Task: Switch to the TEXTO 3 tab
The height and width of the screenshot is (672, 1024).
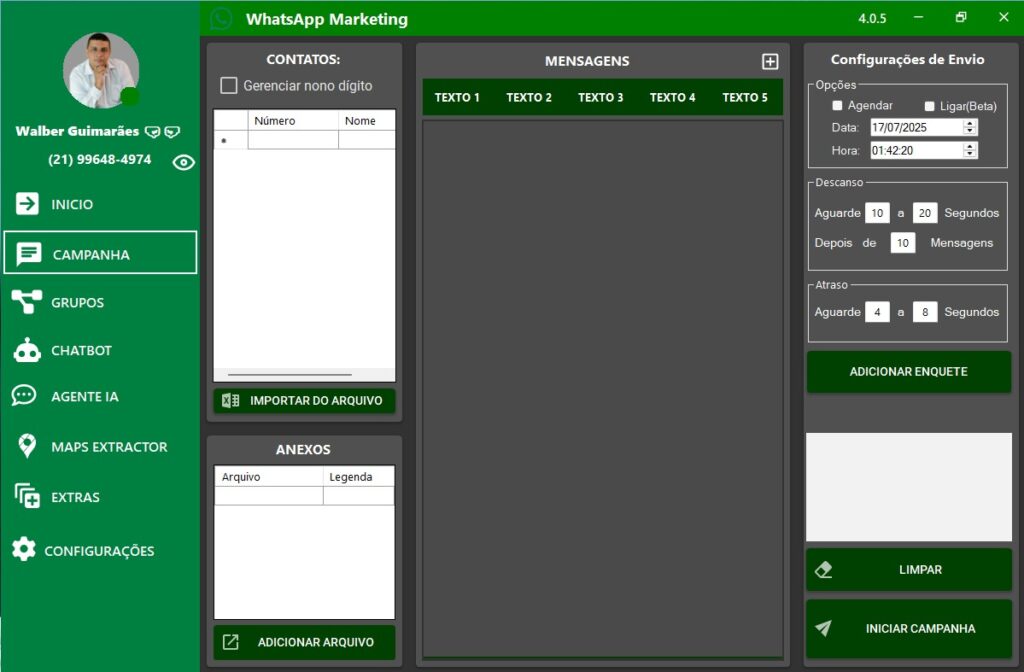Action: (600, 98)
